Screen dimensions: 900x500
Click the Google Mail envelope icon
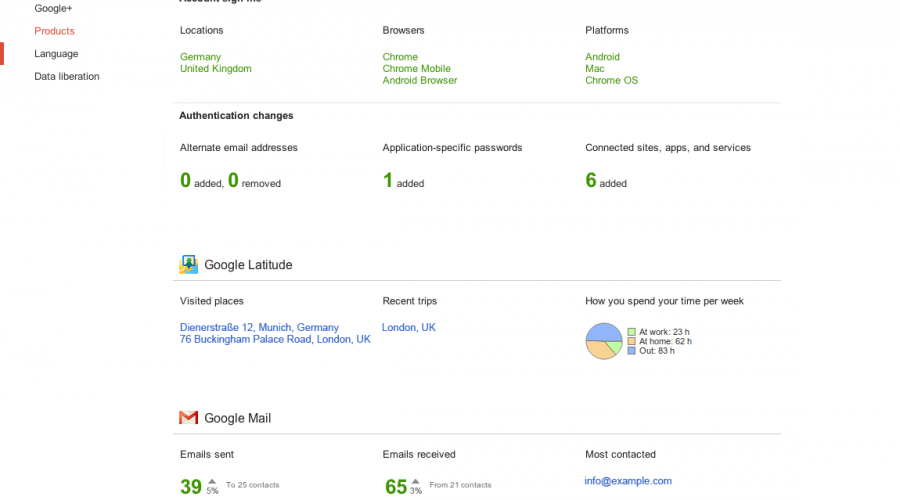click(188, 417)
